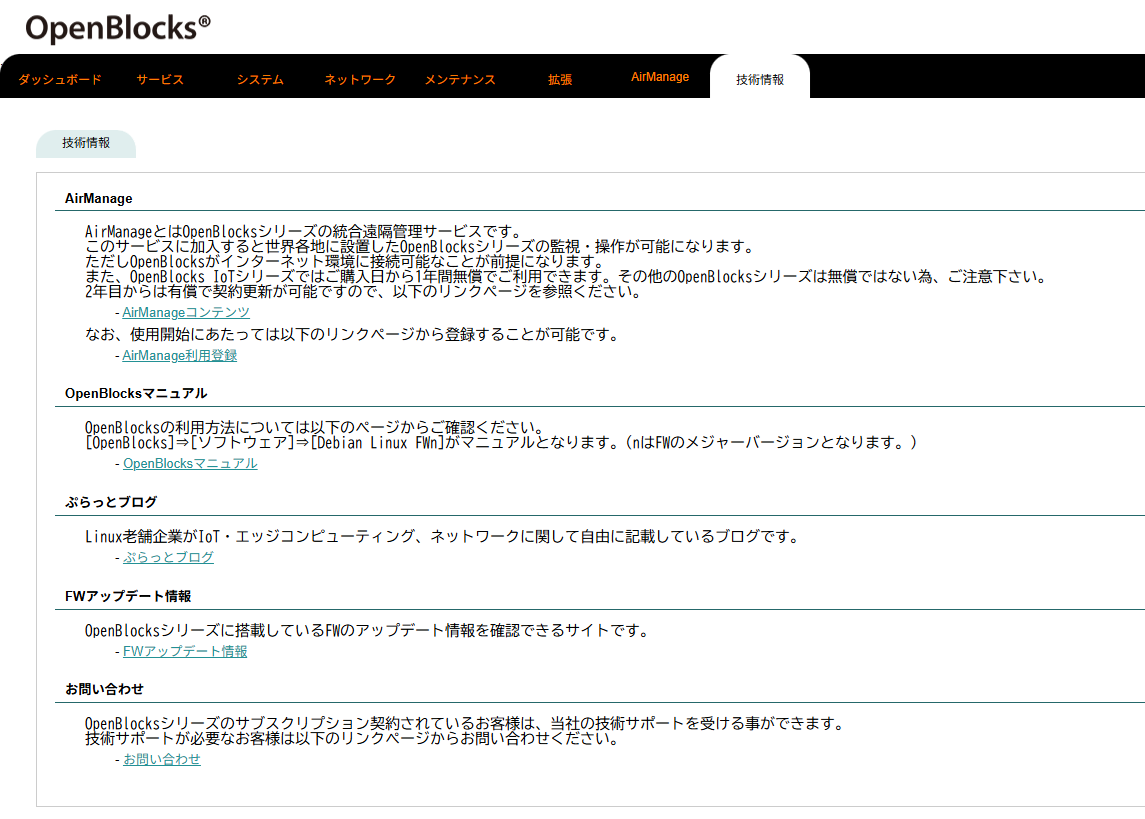
Task: Open the ダッシュボード menu tab
Action: coord(60,80)
